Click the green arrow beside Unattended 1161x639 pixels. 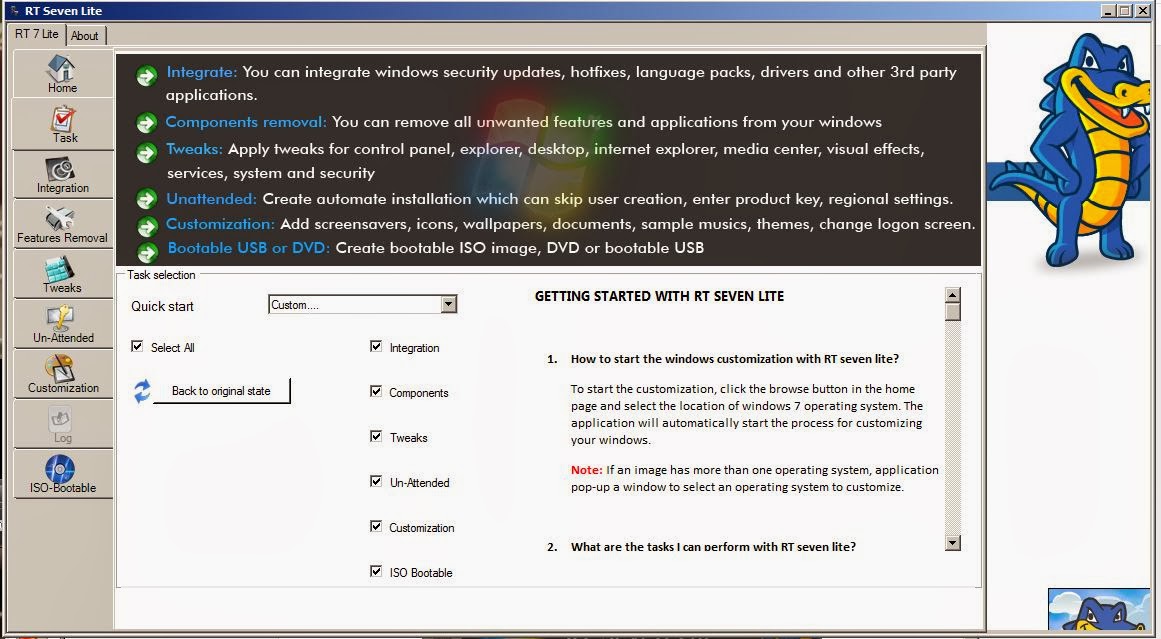(147, 200)
